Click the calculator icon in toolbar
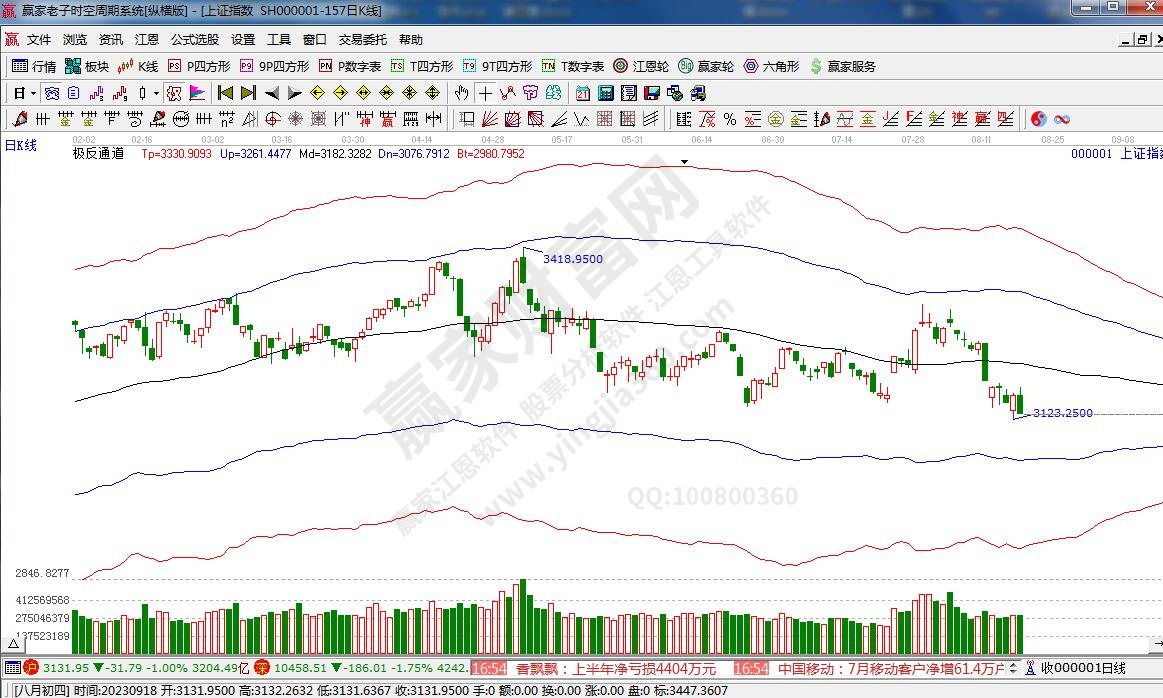Image resolution: width=1163 pixels, height=698 pixels. (x=605, y=93)
